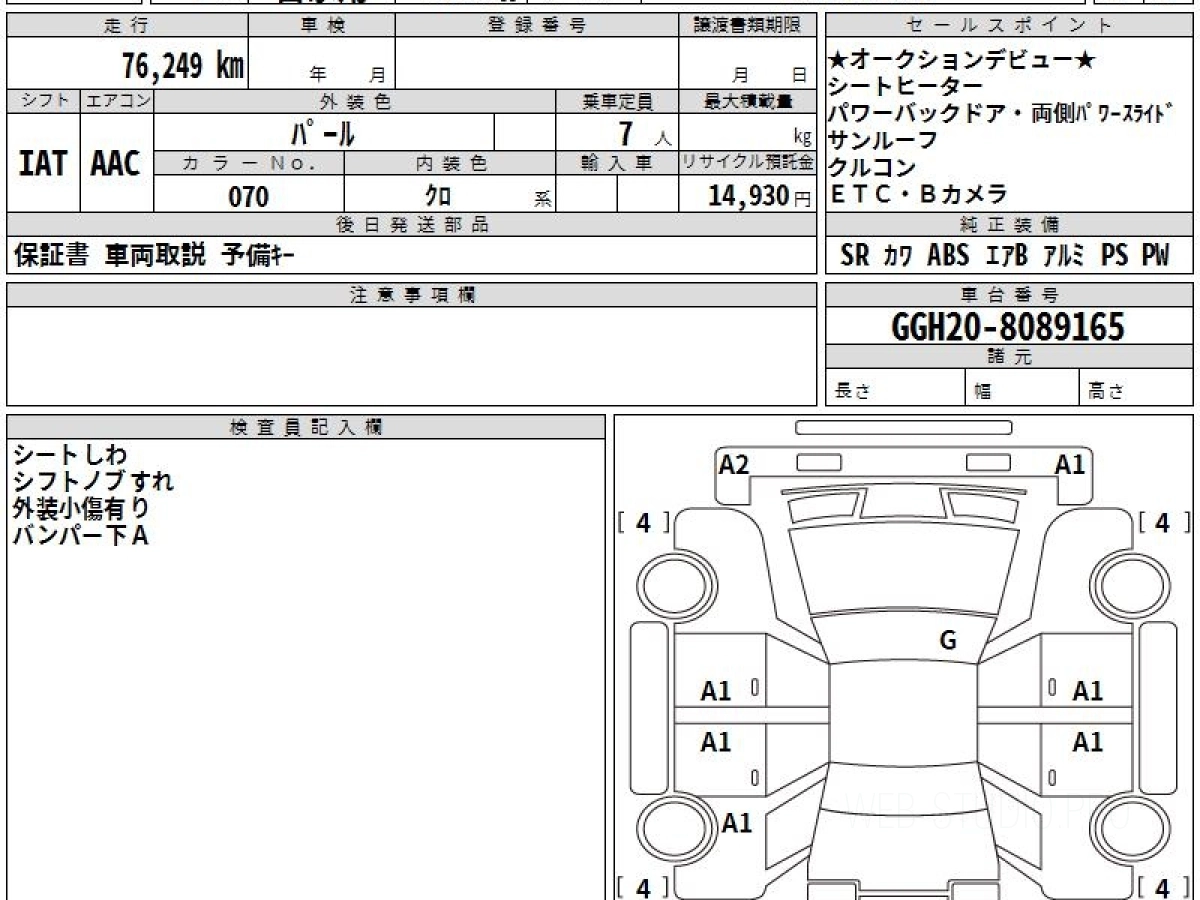
Task: Click the mileage value 76,249 km
Action: 183,66
